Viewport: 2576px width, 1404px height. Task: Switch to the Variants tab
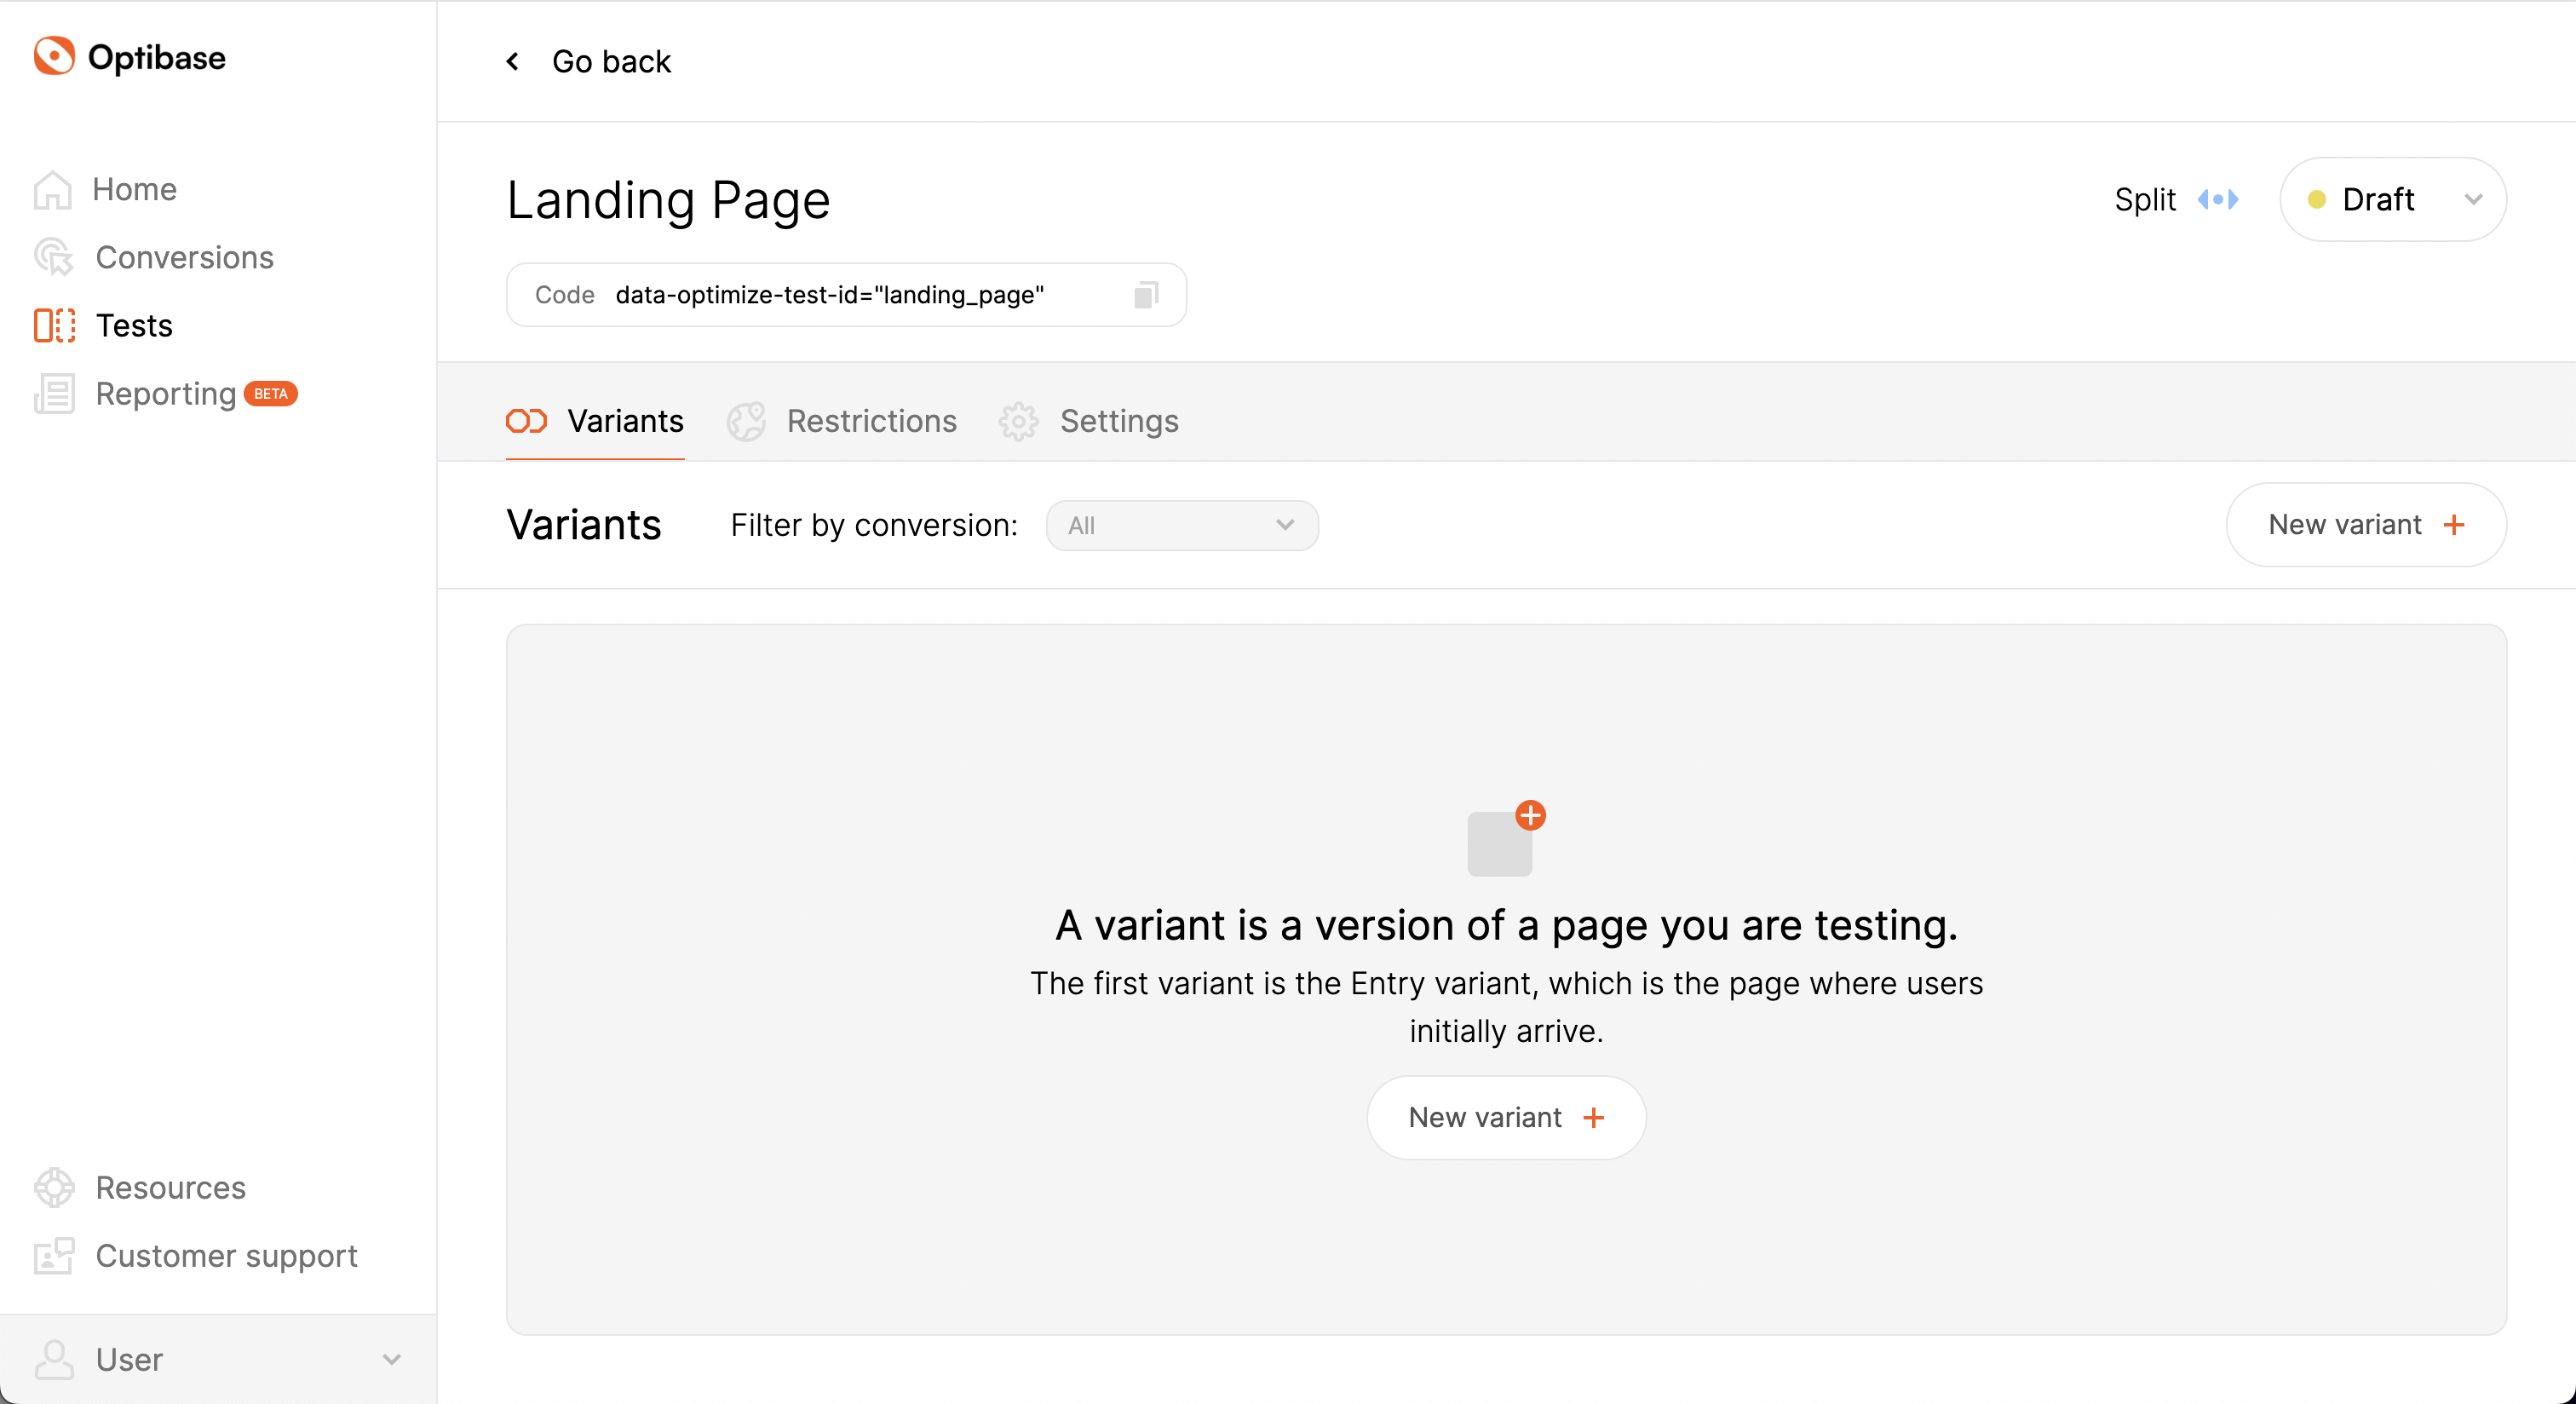tap(595, 421)
